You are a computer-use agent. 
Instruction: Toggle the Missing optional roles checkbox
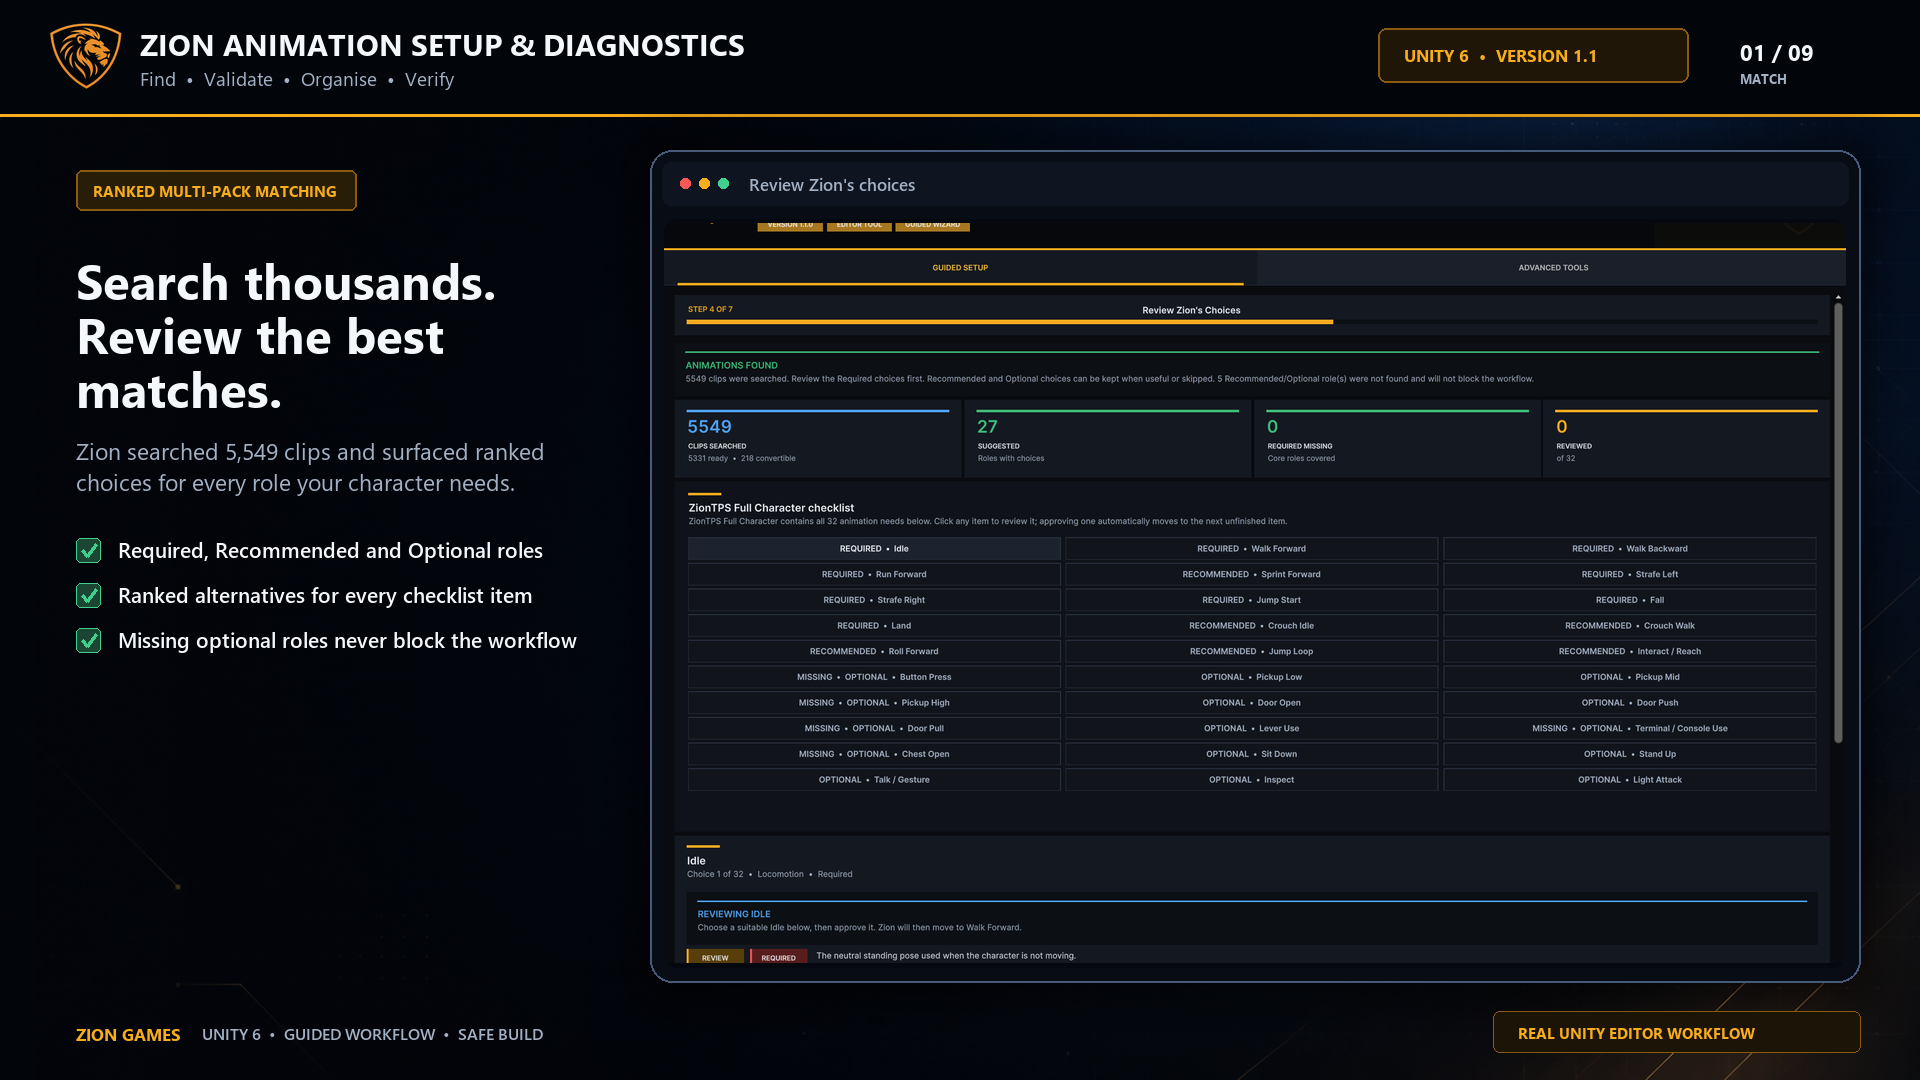[x=89, y=641]
